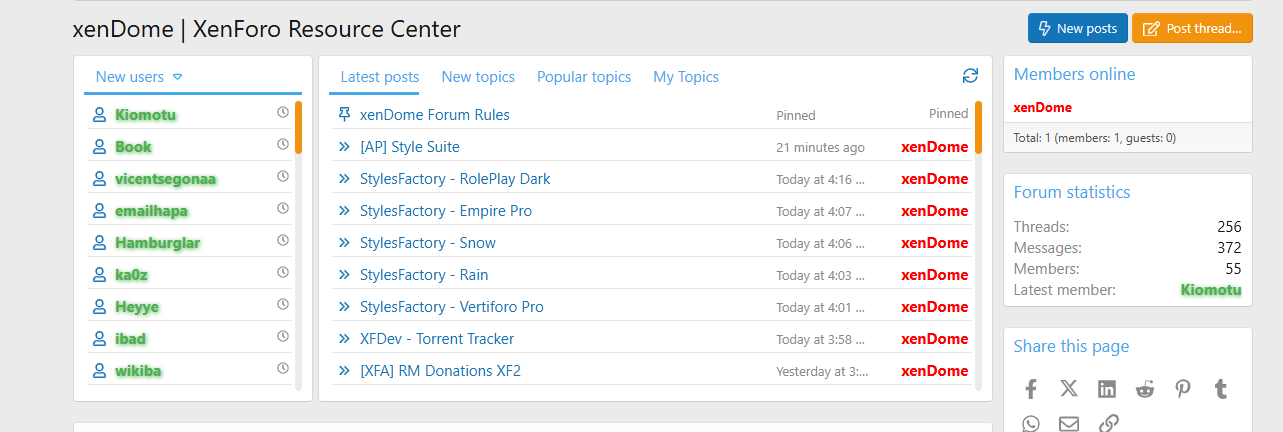1283x432 pixels.
Task: Share this page on X (Twitter)
Action: (1069, 389)
